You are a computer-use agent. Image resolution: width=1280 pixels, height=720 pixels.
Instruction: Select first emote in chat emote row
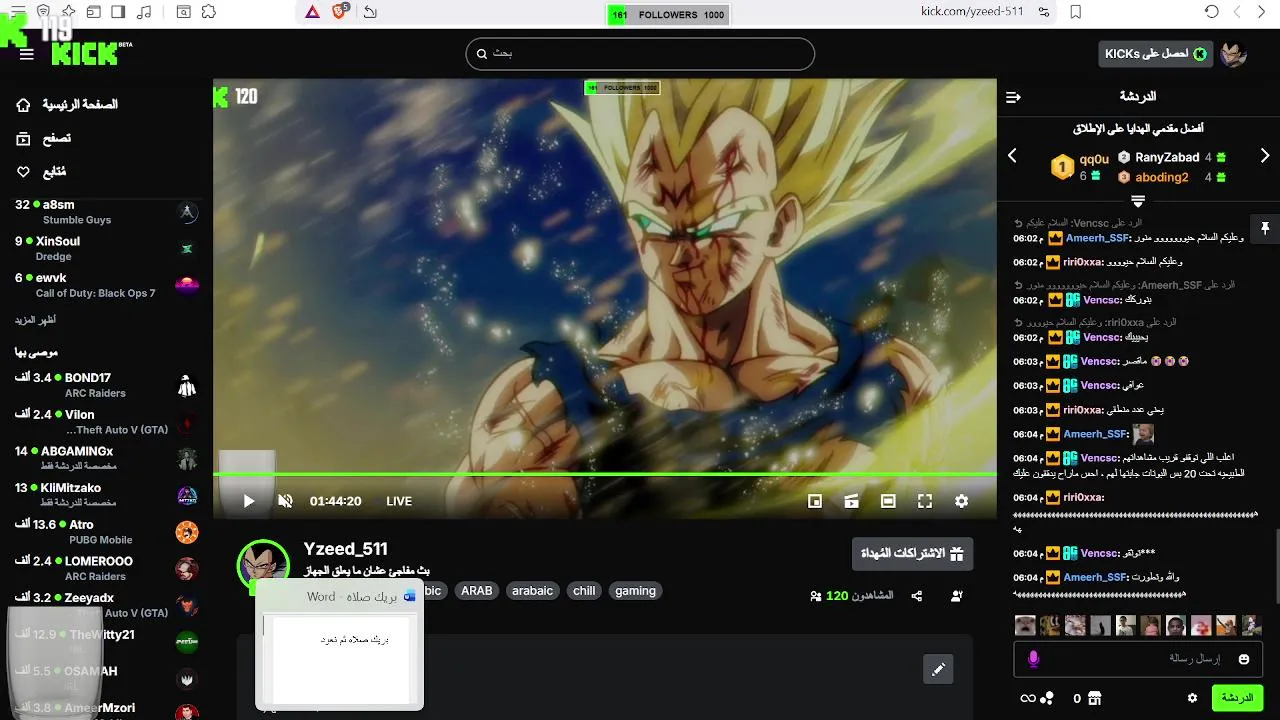[1025, 625]
